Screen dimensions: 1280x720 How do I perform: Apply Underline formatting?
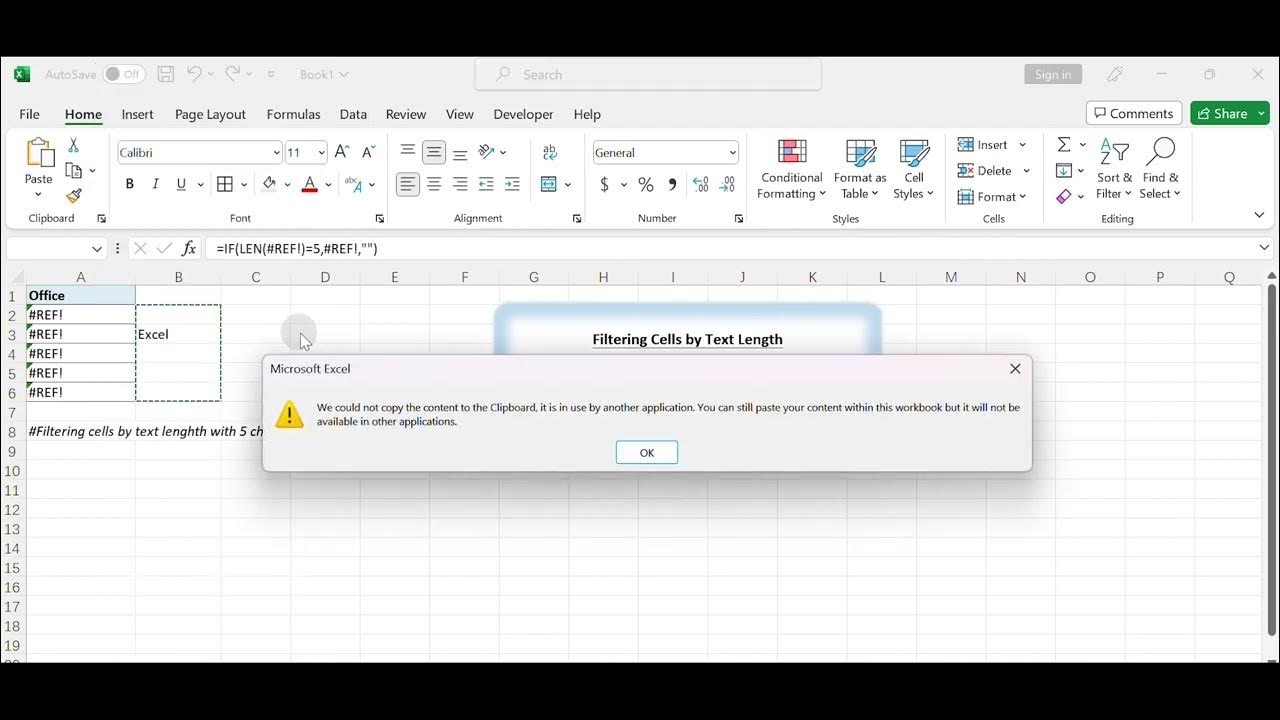(181, 184)
